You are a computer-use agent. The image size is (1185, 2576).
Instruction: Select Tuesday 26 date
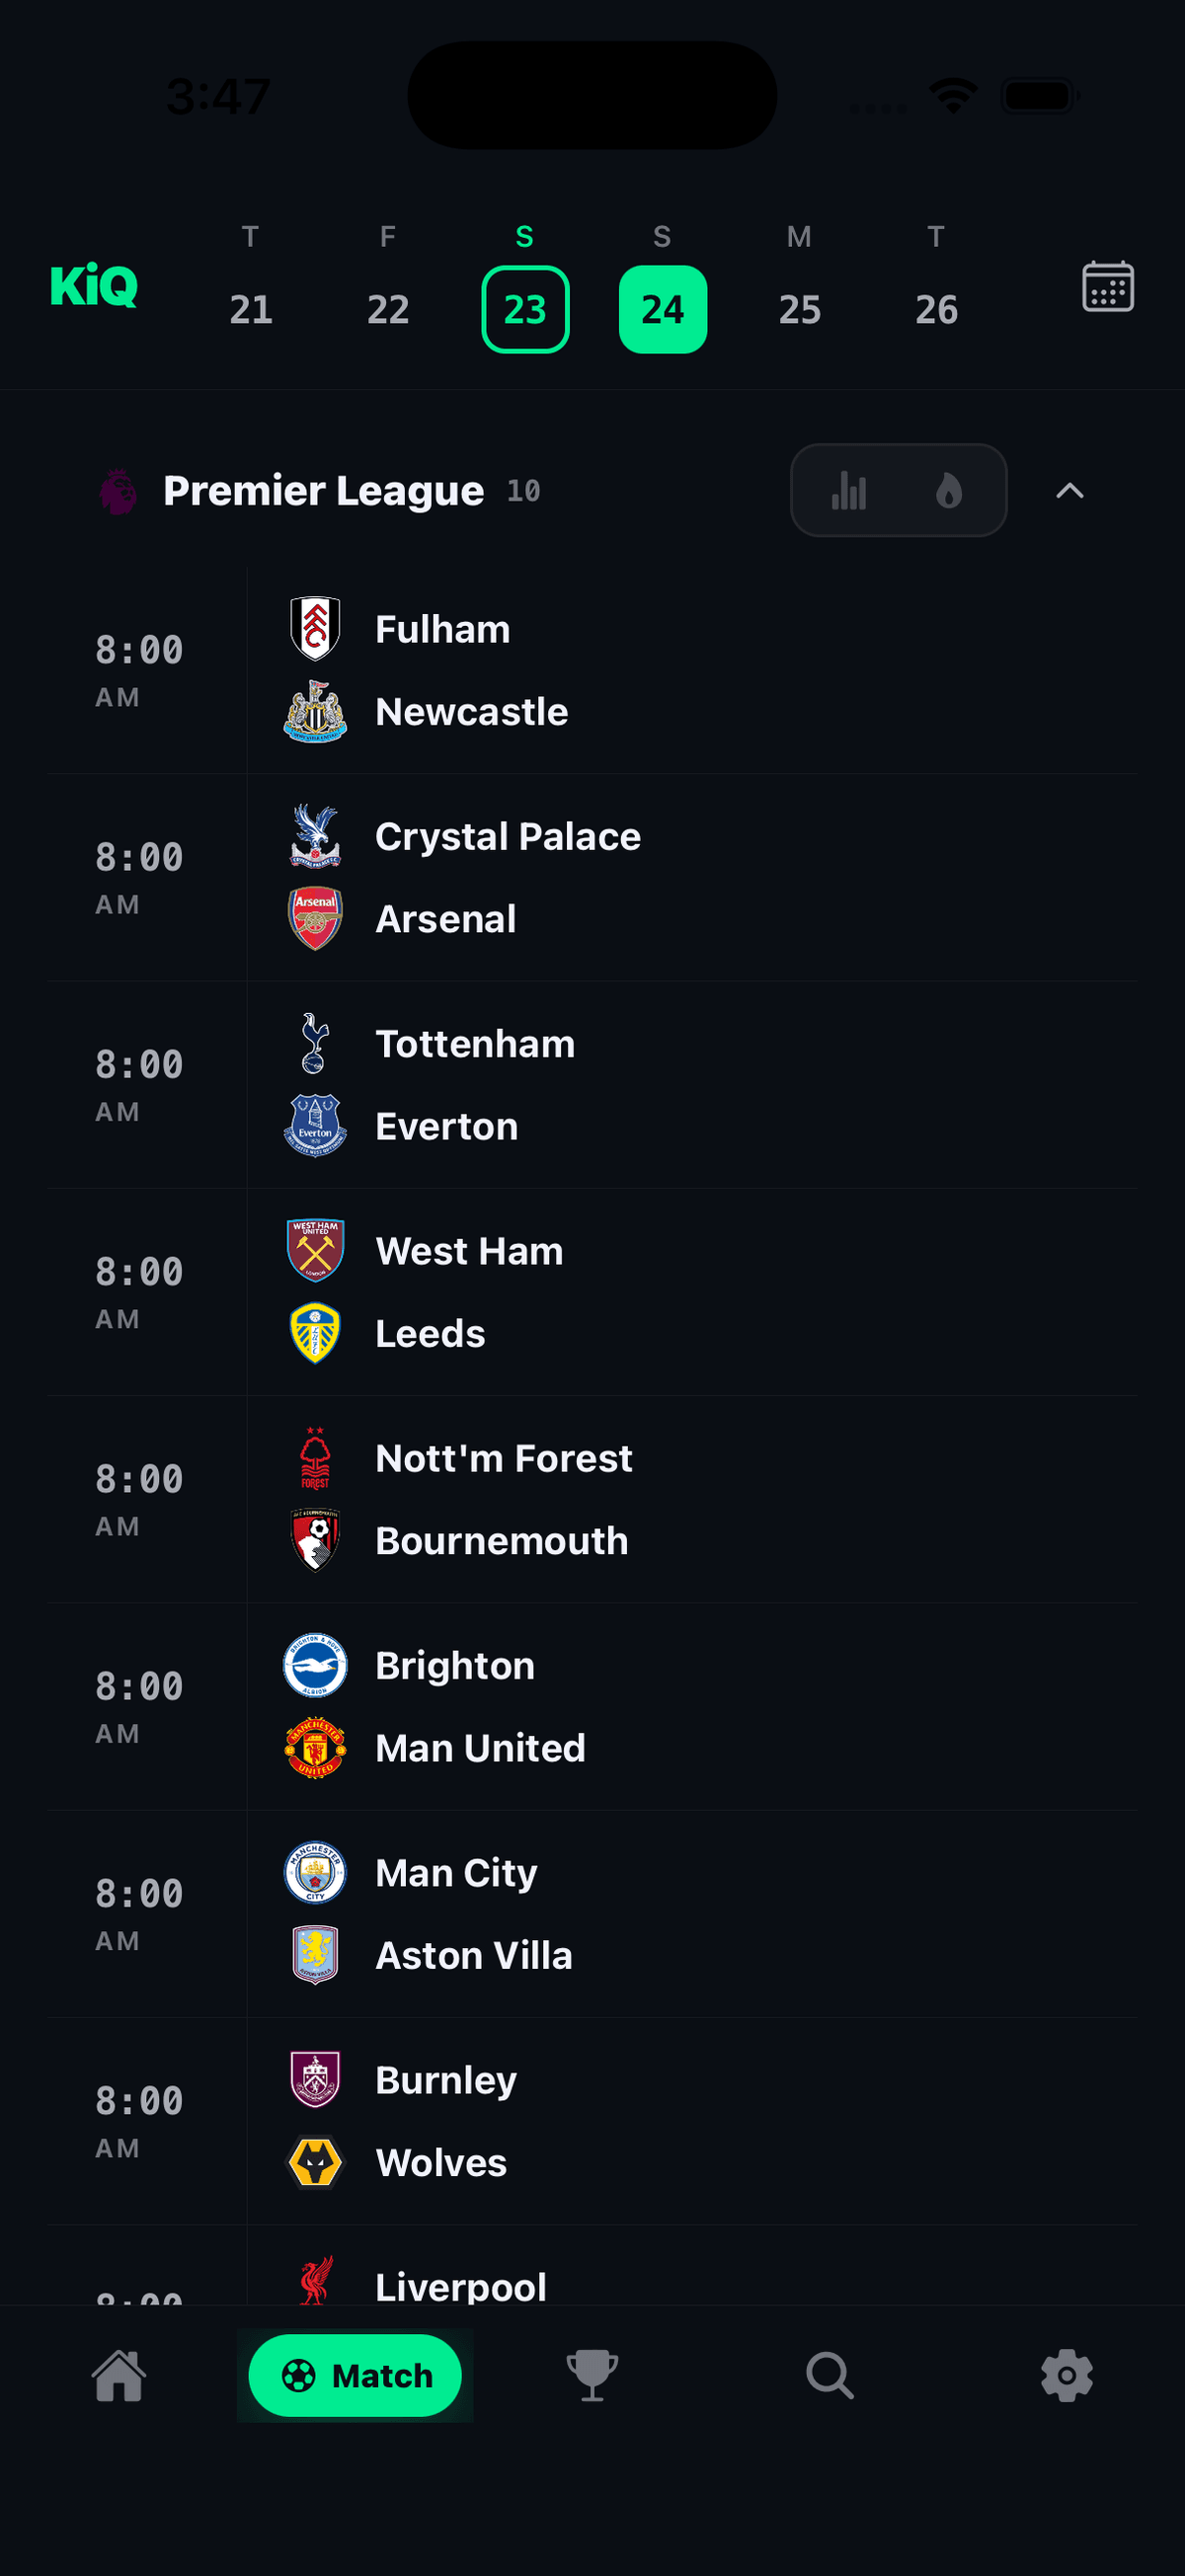(936, 309)
